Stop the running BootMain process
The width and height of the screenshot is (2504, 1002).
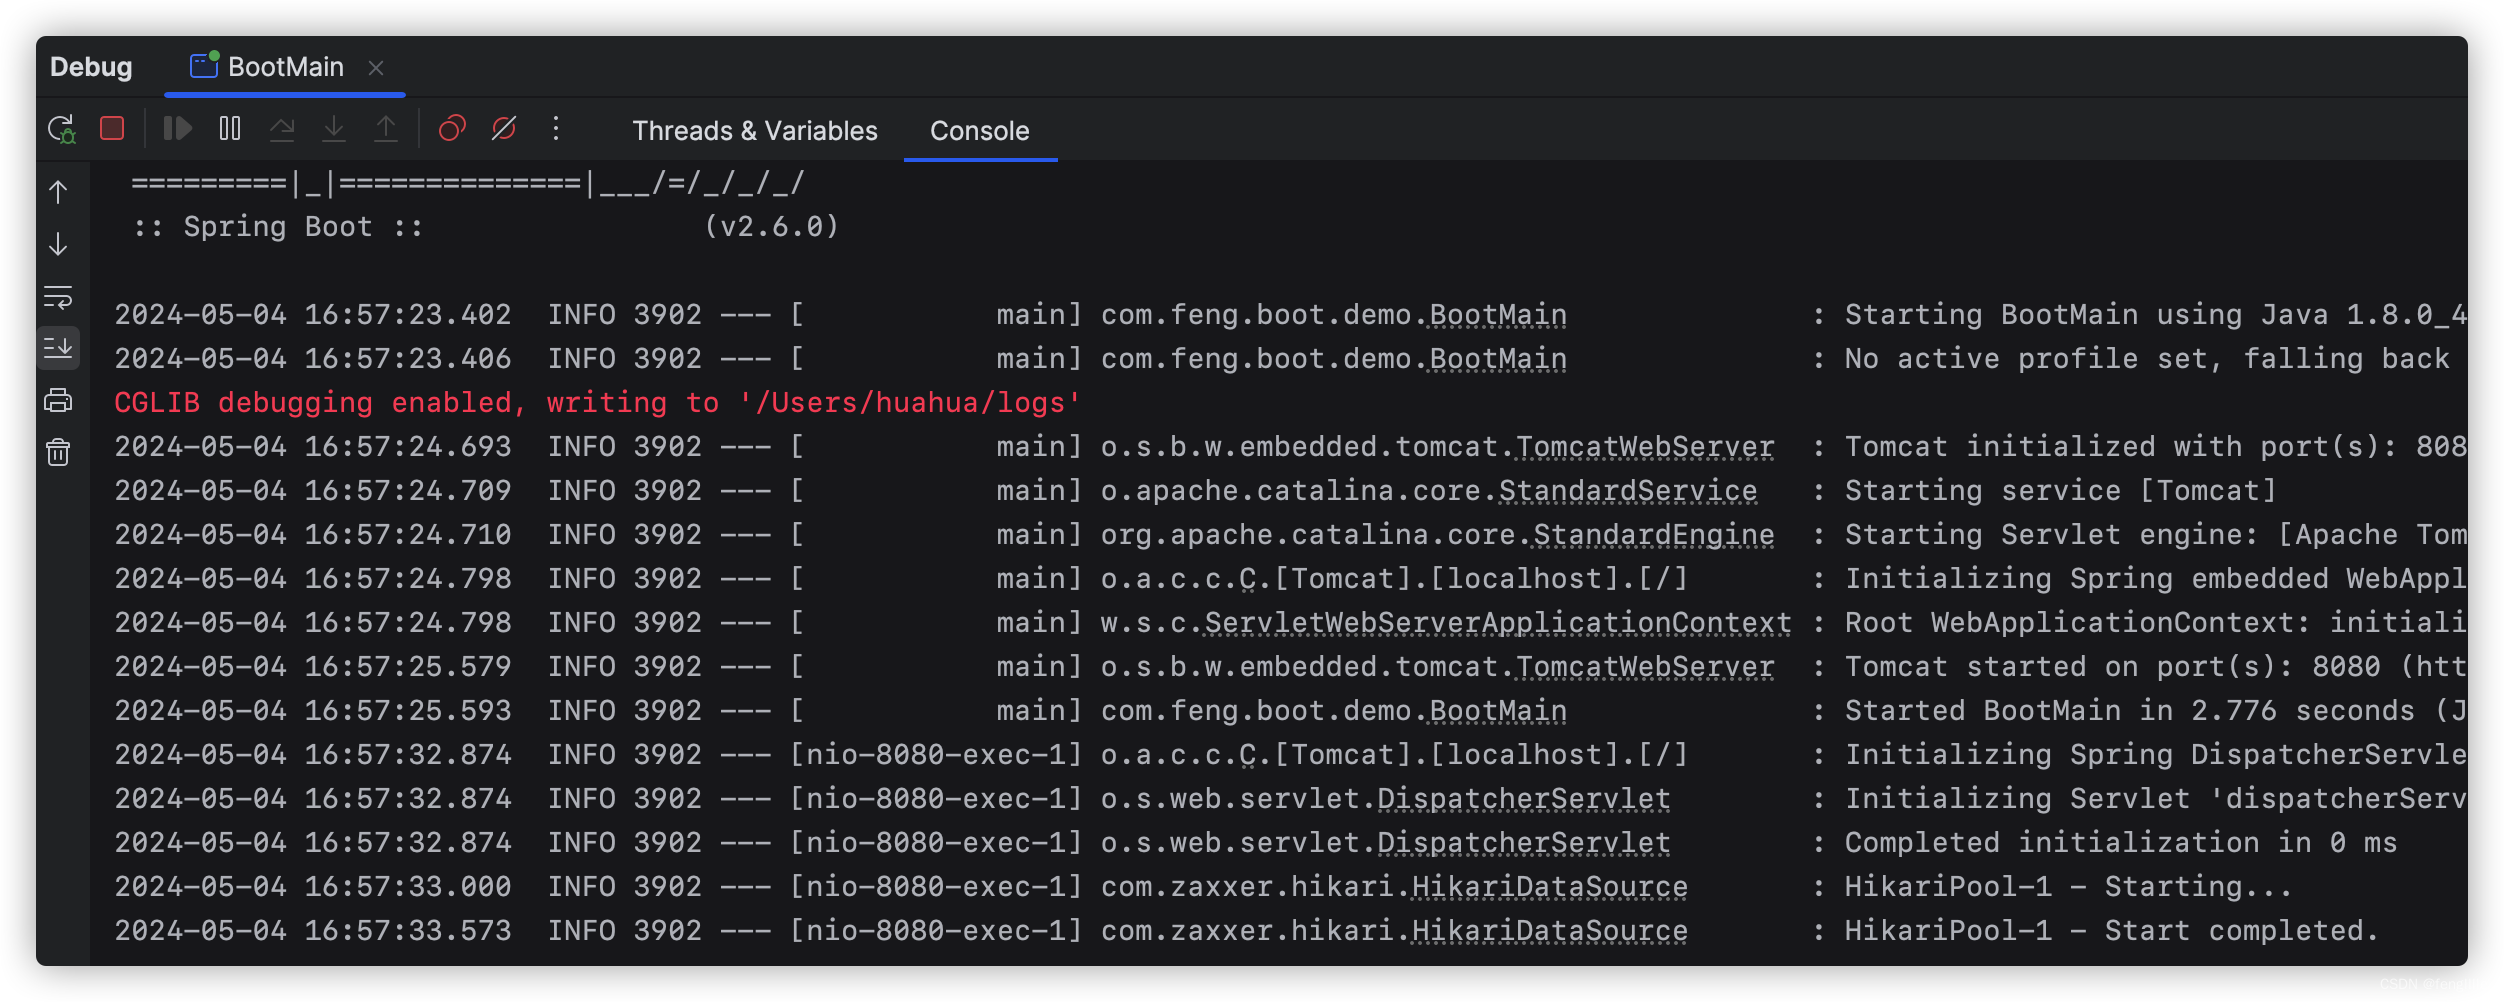[111, 128]
